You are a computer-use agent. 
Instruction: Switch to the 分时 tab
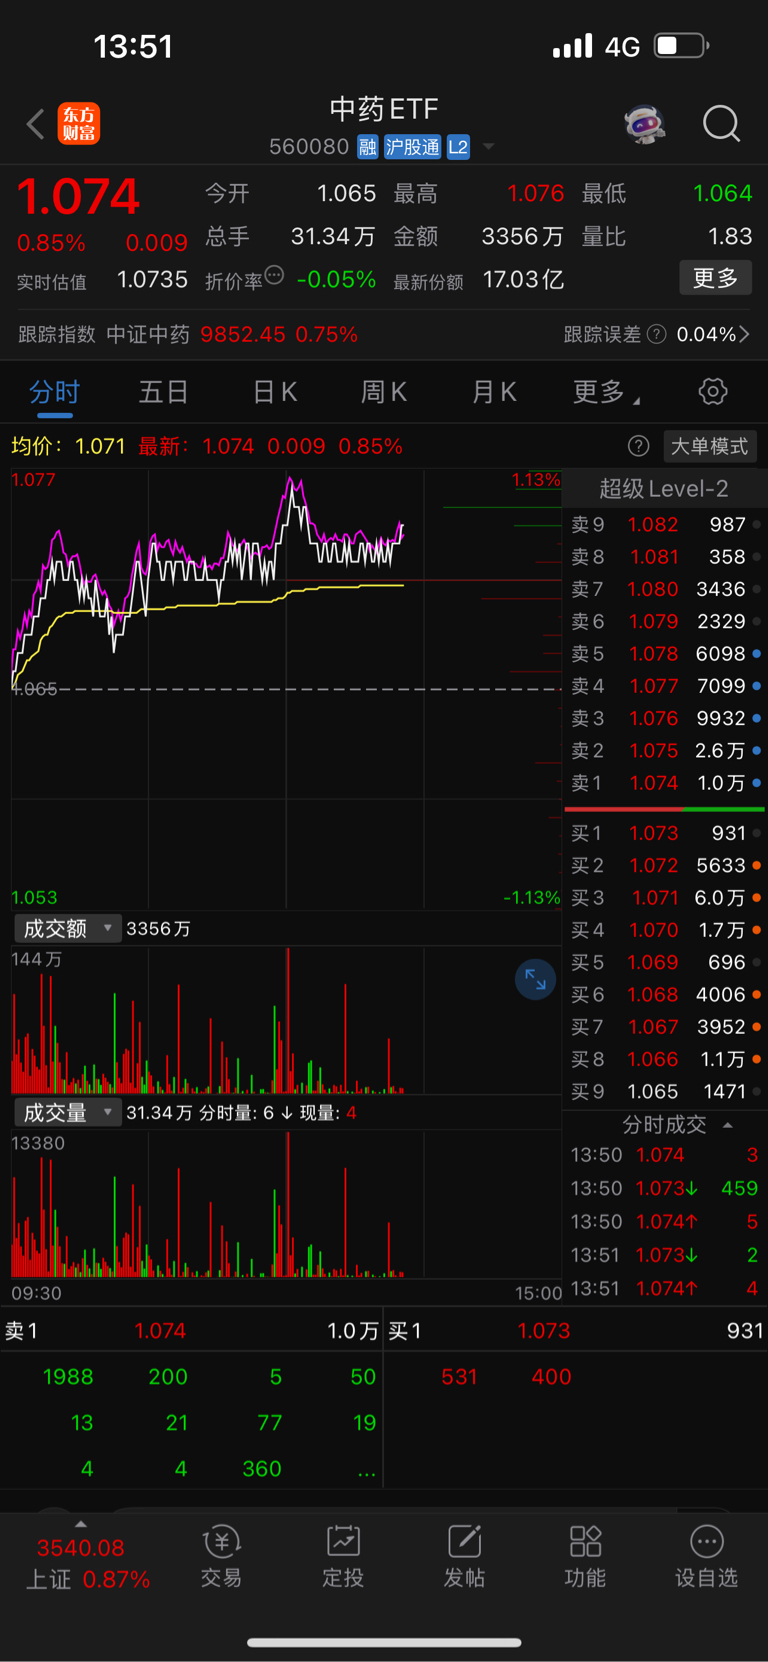pyautogui.click(x=54, y=392)
